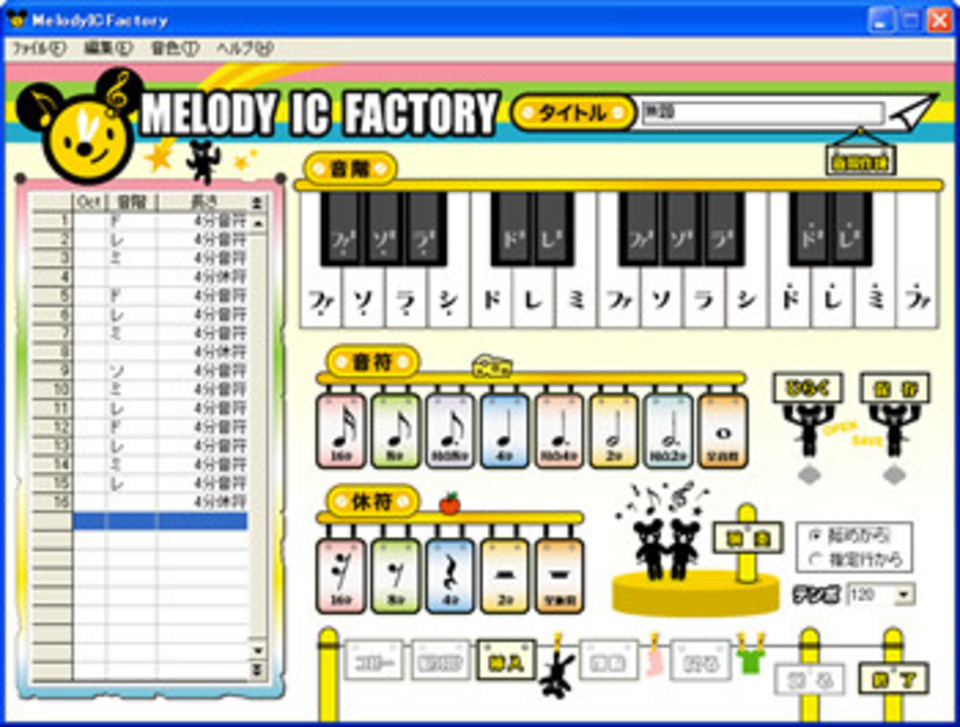
Task: Play the high ド white key
Action: coord(789,299)
